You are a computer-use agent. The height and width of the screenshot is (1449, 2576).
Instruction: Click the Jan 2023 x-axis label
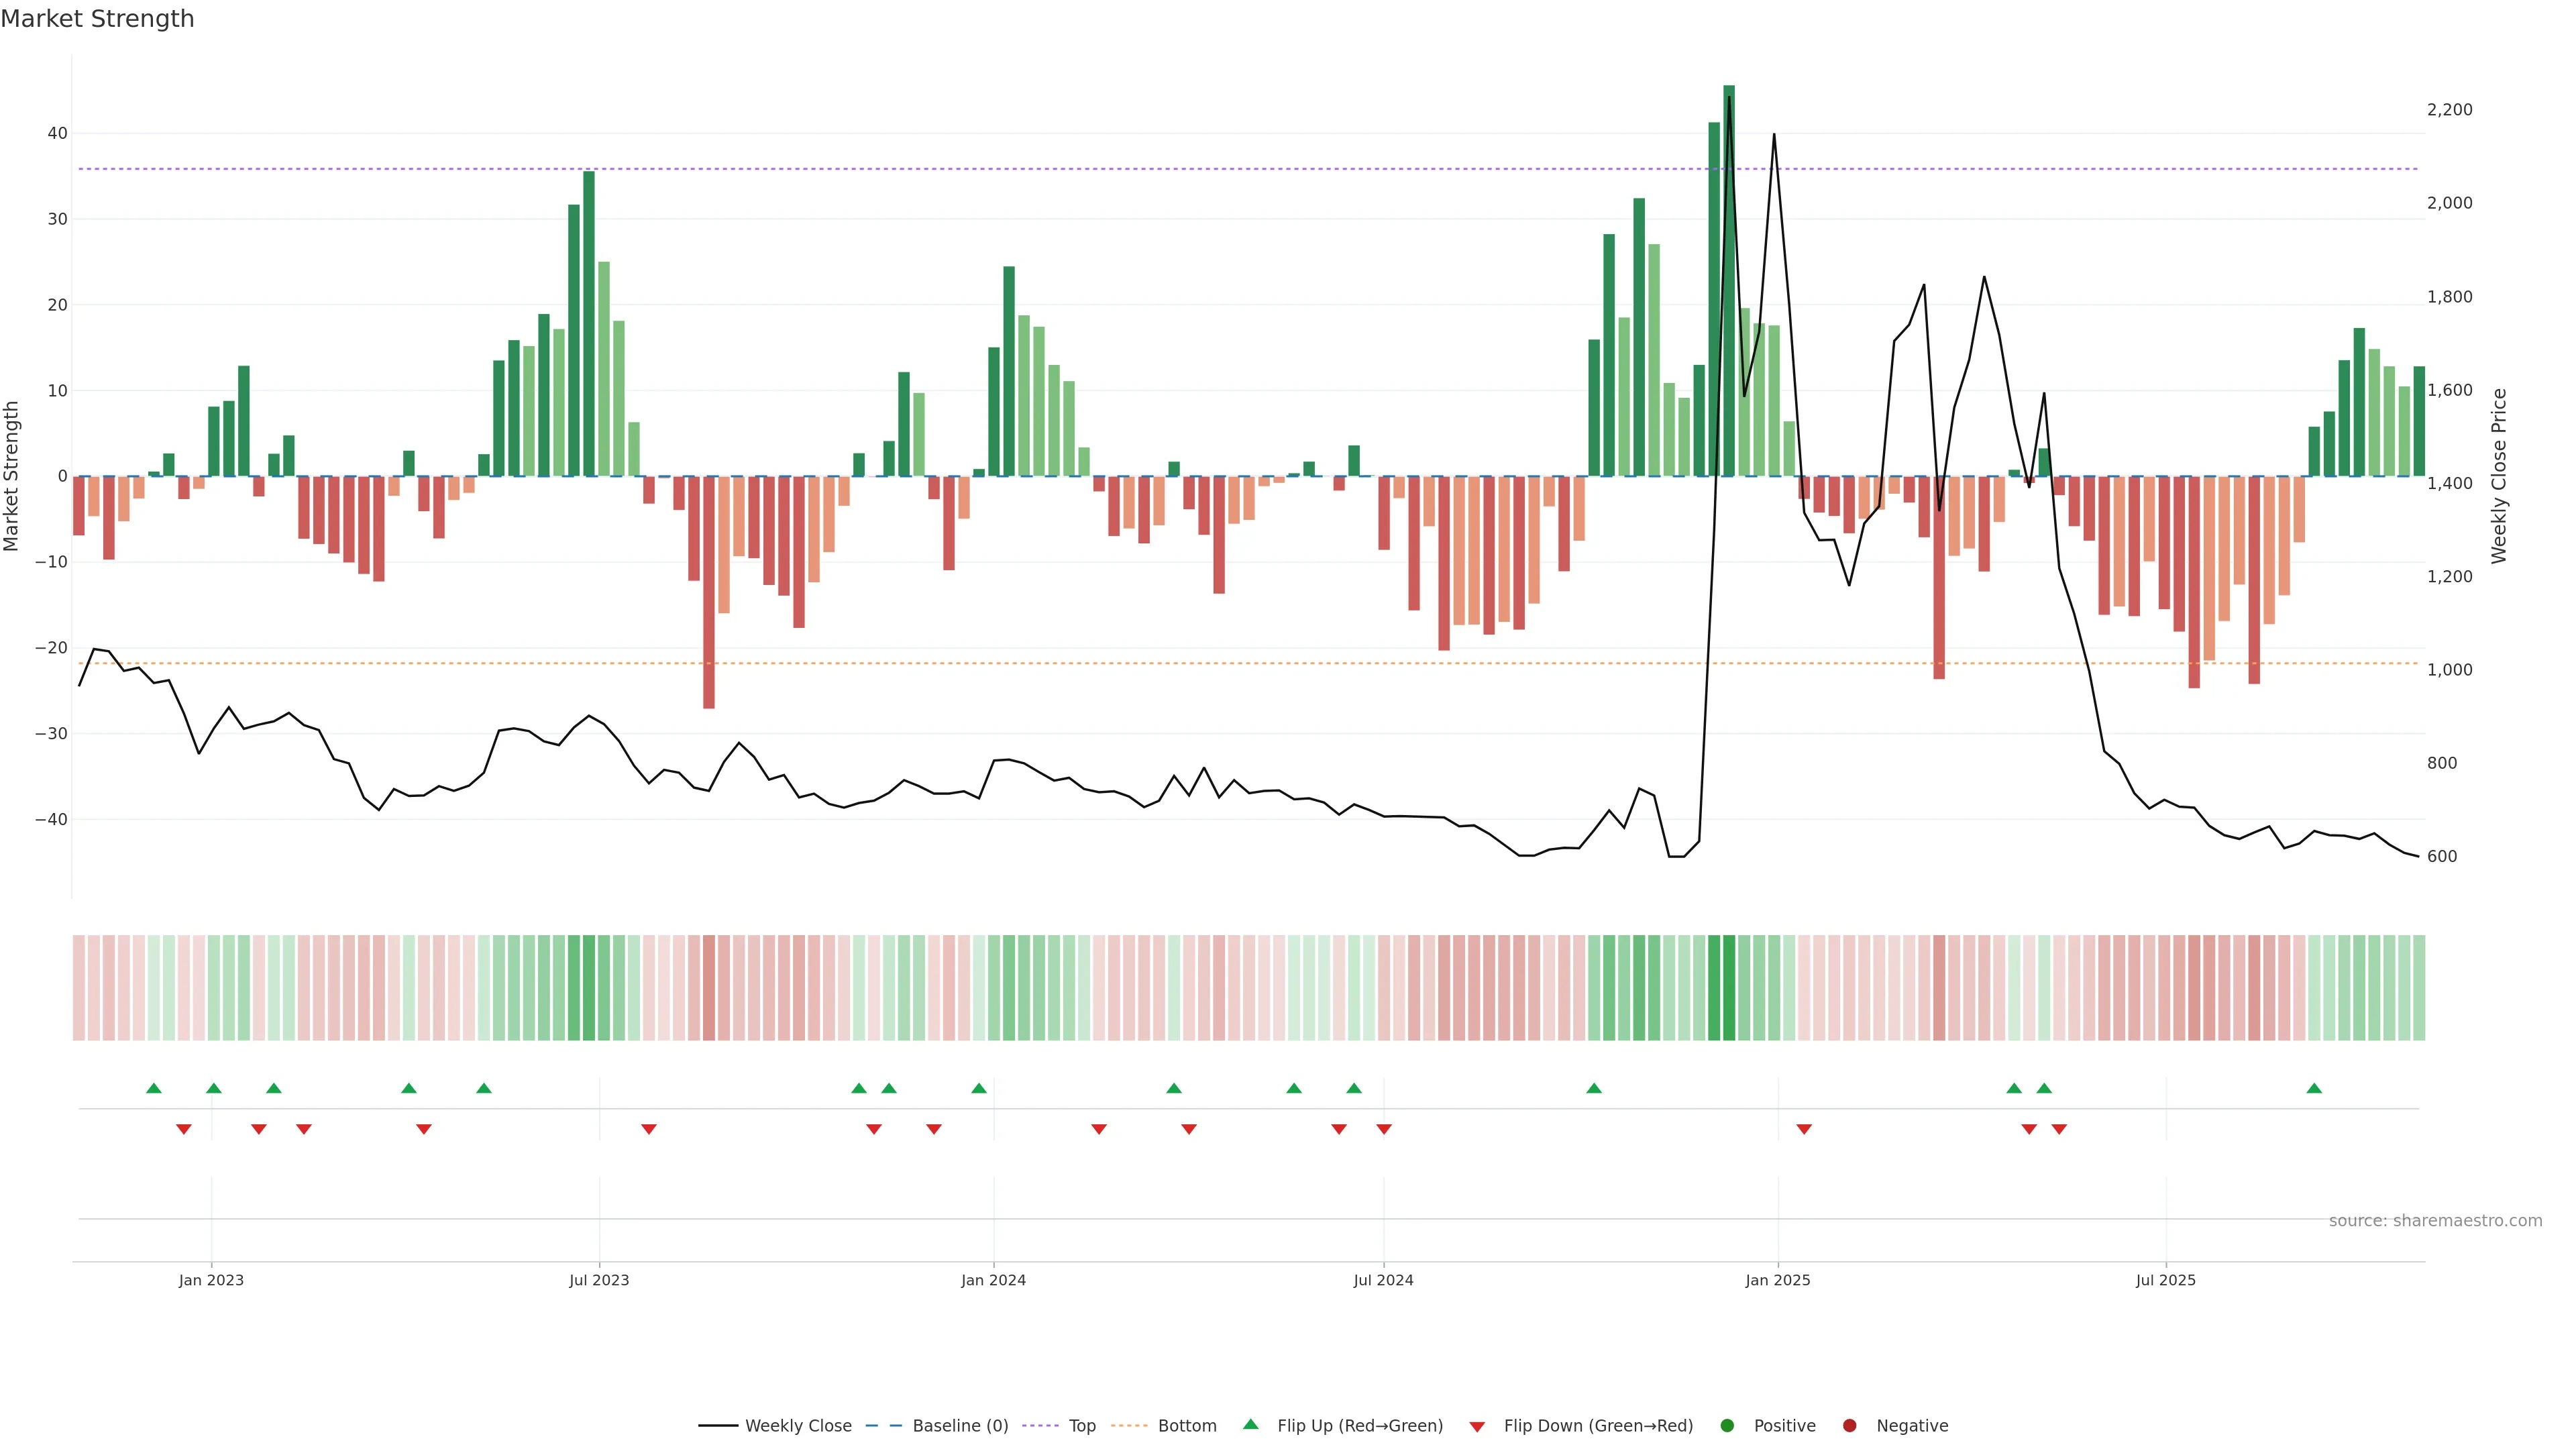[x=211, y=1280]
